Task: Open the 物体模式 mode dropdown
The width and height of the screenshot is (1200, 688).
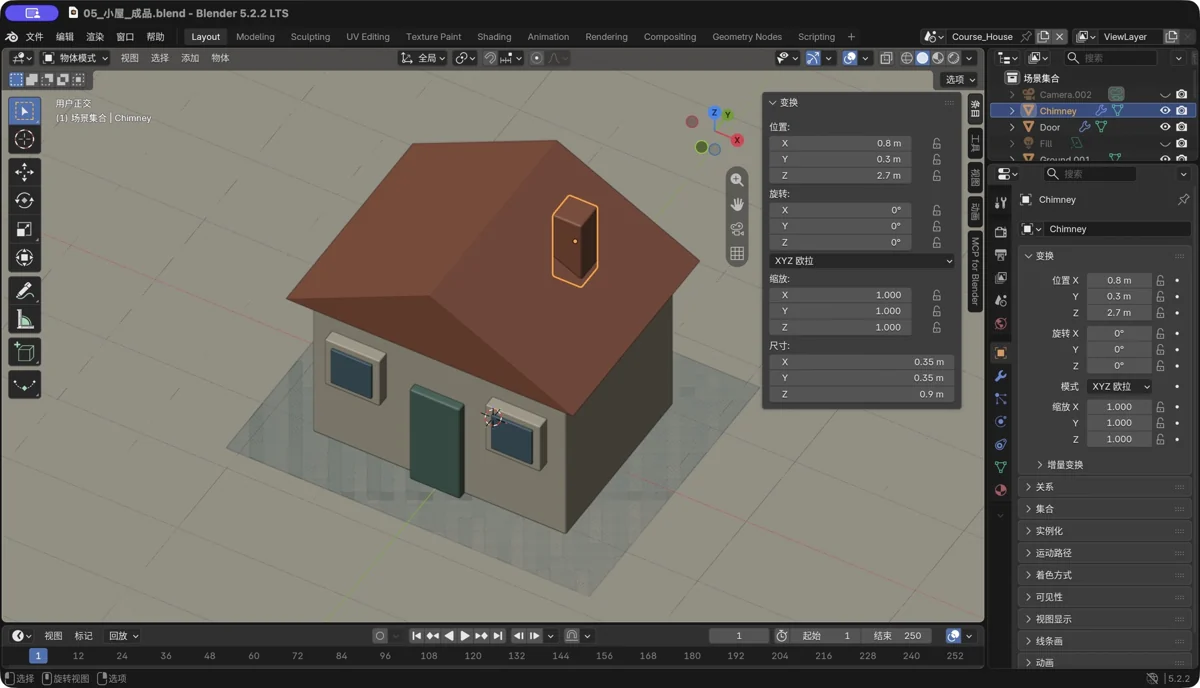Action: 75,58
